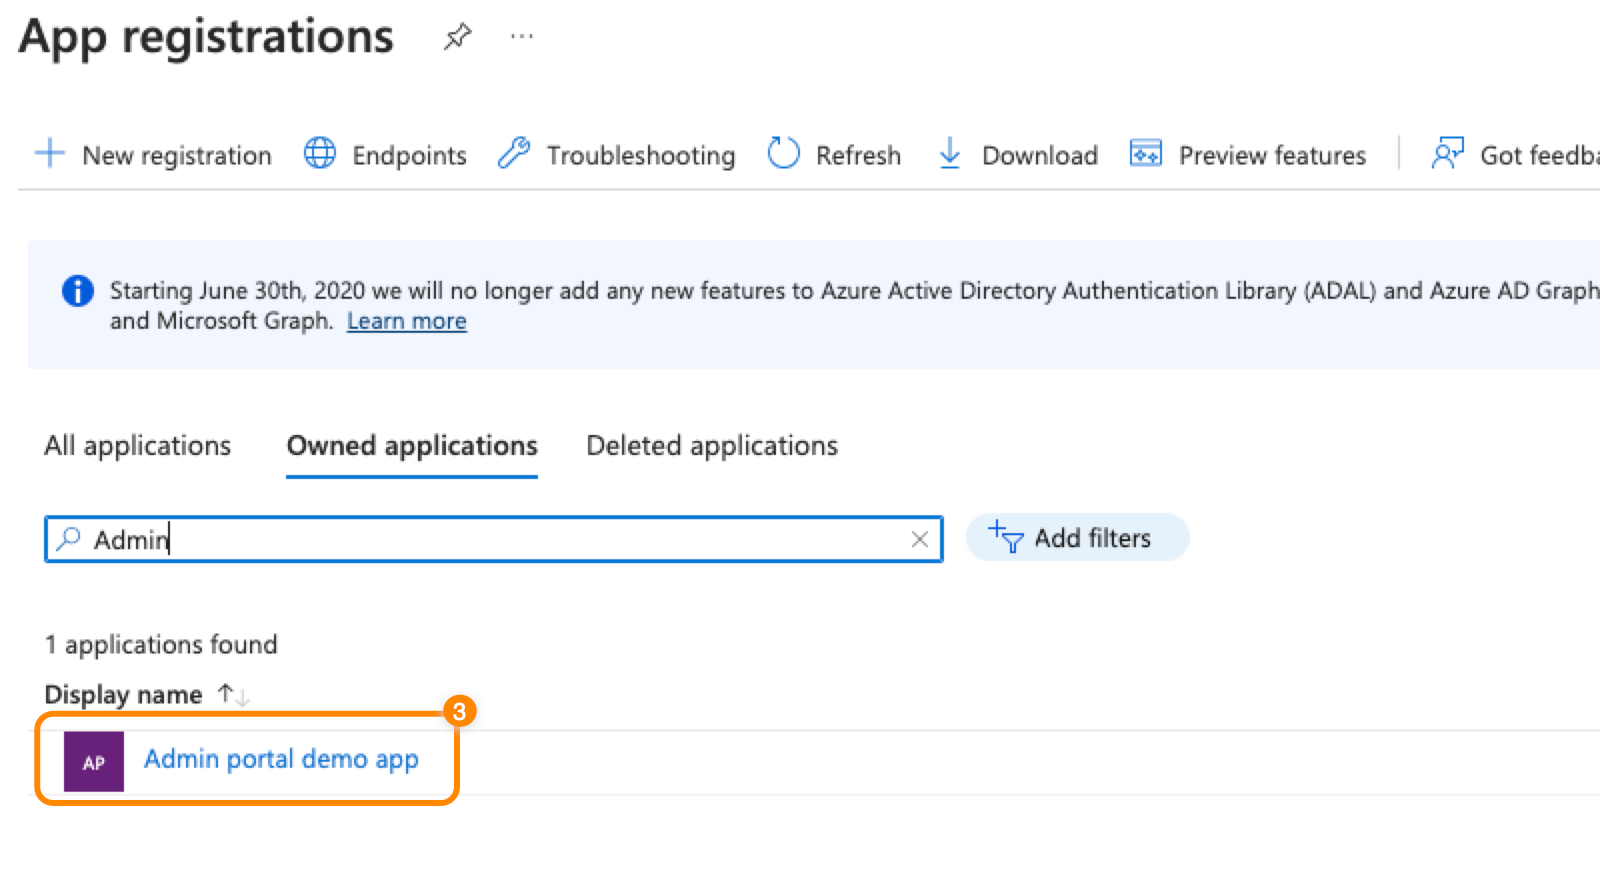The image size is (1600, 880).
Task: Open Preview features
Action: [x=1247, y=155]
